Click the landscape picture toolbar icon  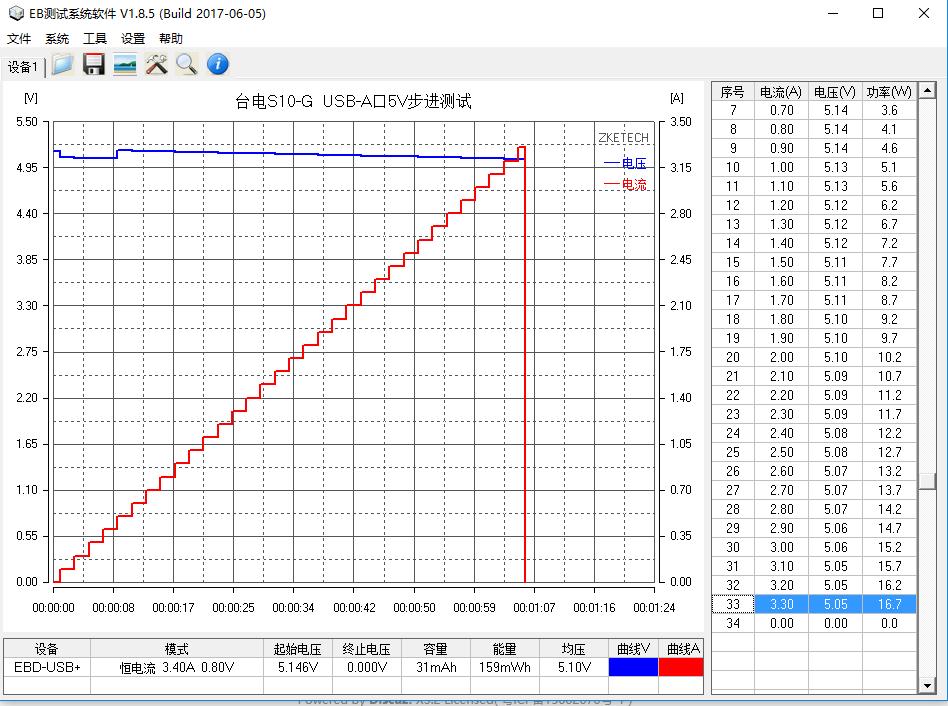point(125,65)
